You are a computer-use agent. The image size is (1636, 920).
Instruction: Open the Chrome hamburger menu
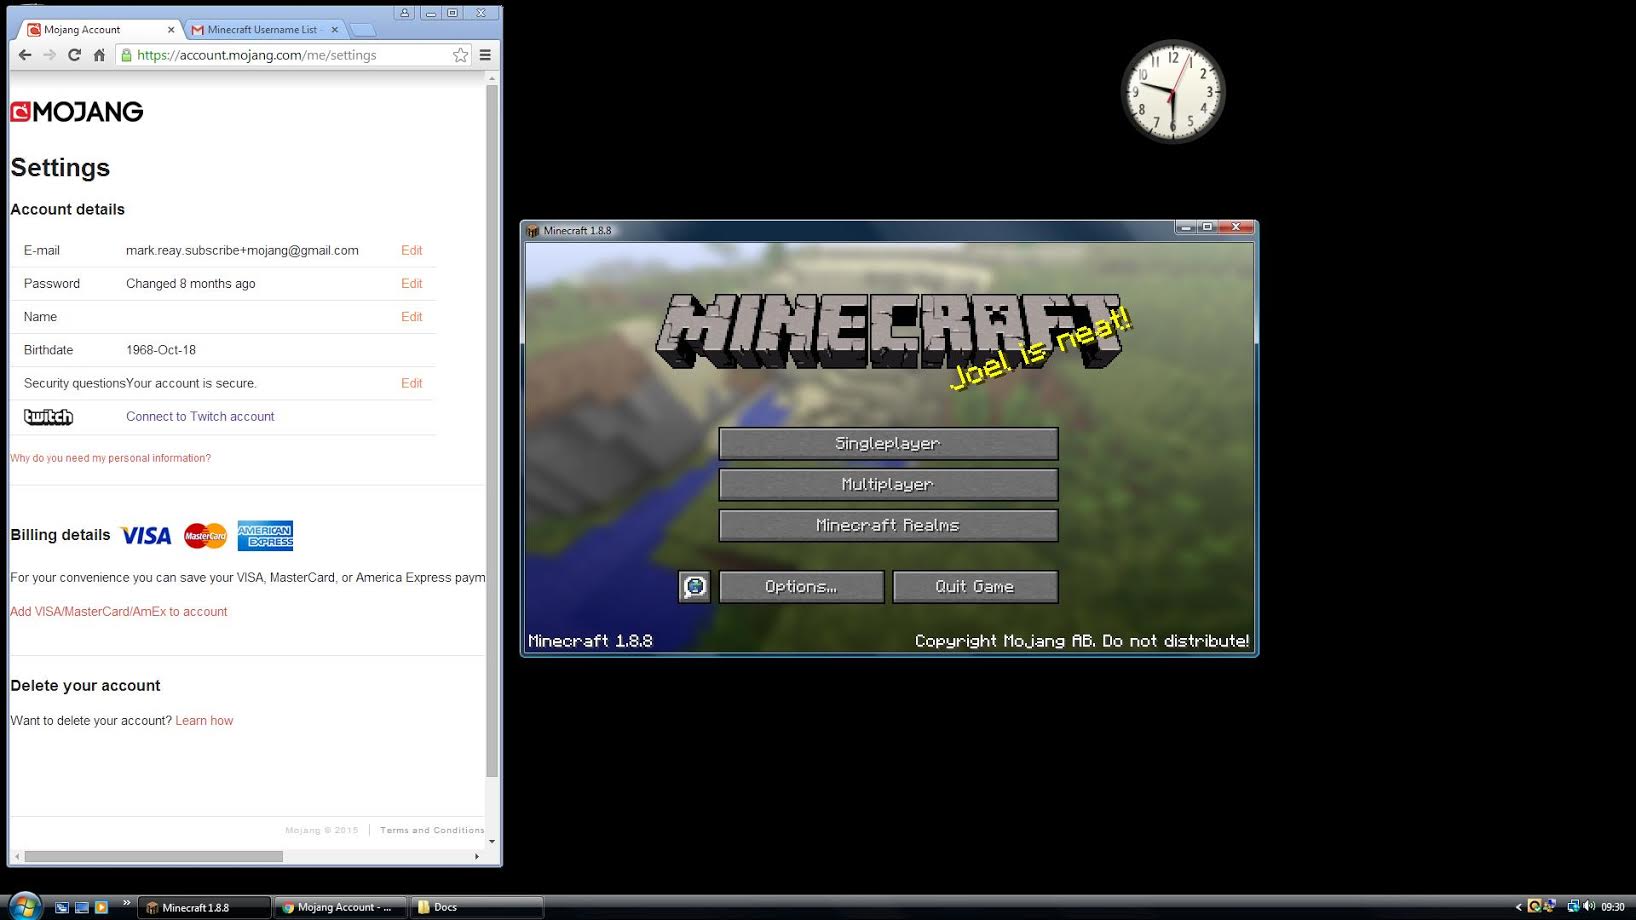click(x=485, y=55)
